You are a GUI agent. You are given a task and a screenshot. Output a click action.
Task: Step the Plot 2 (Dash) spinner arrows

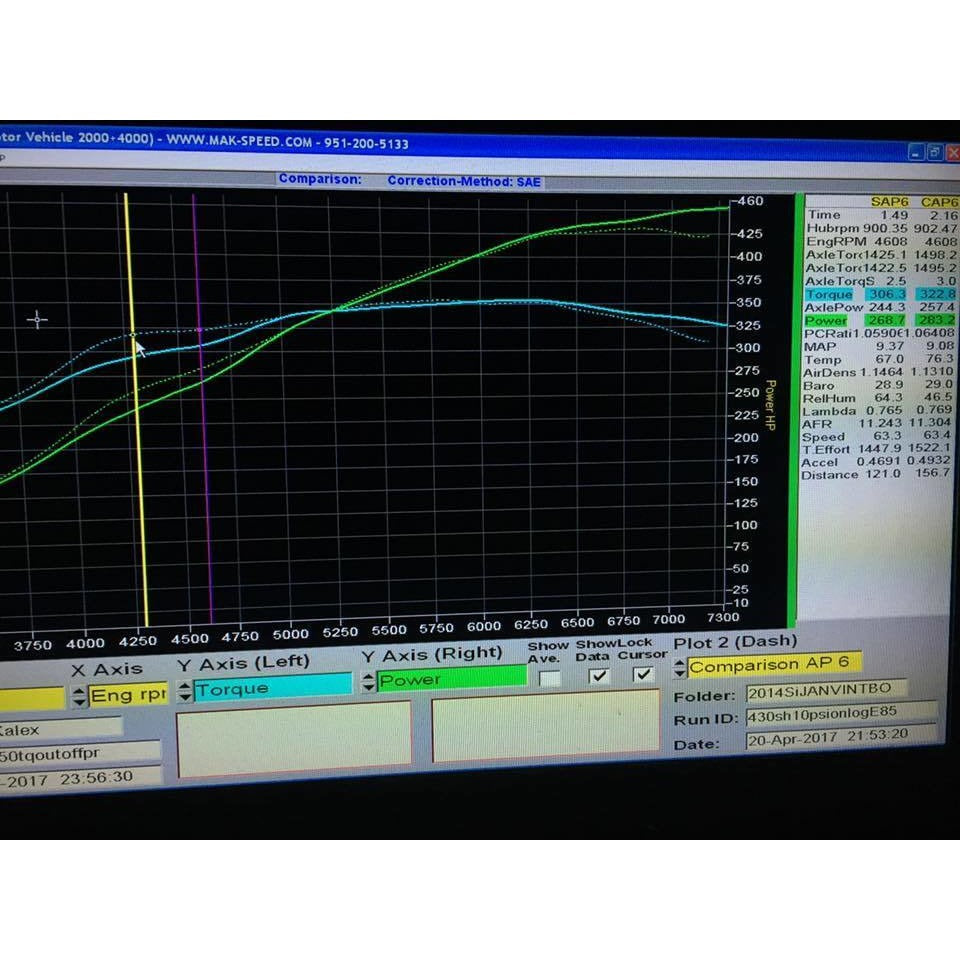coord(679,668)
